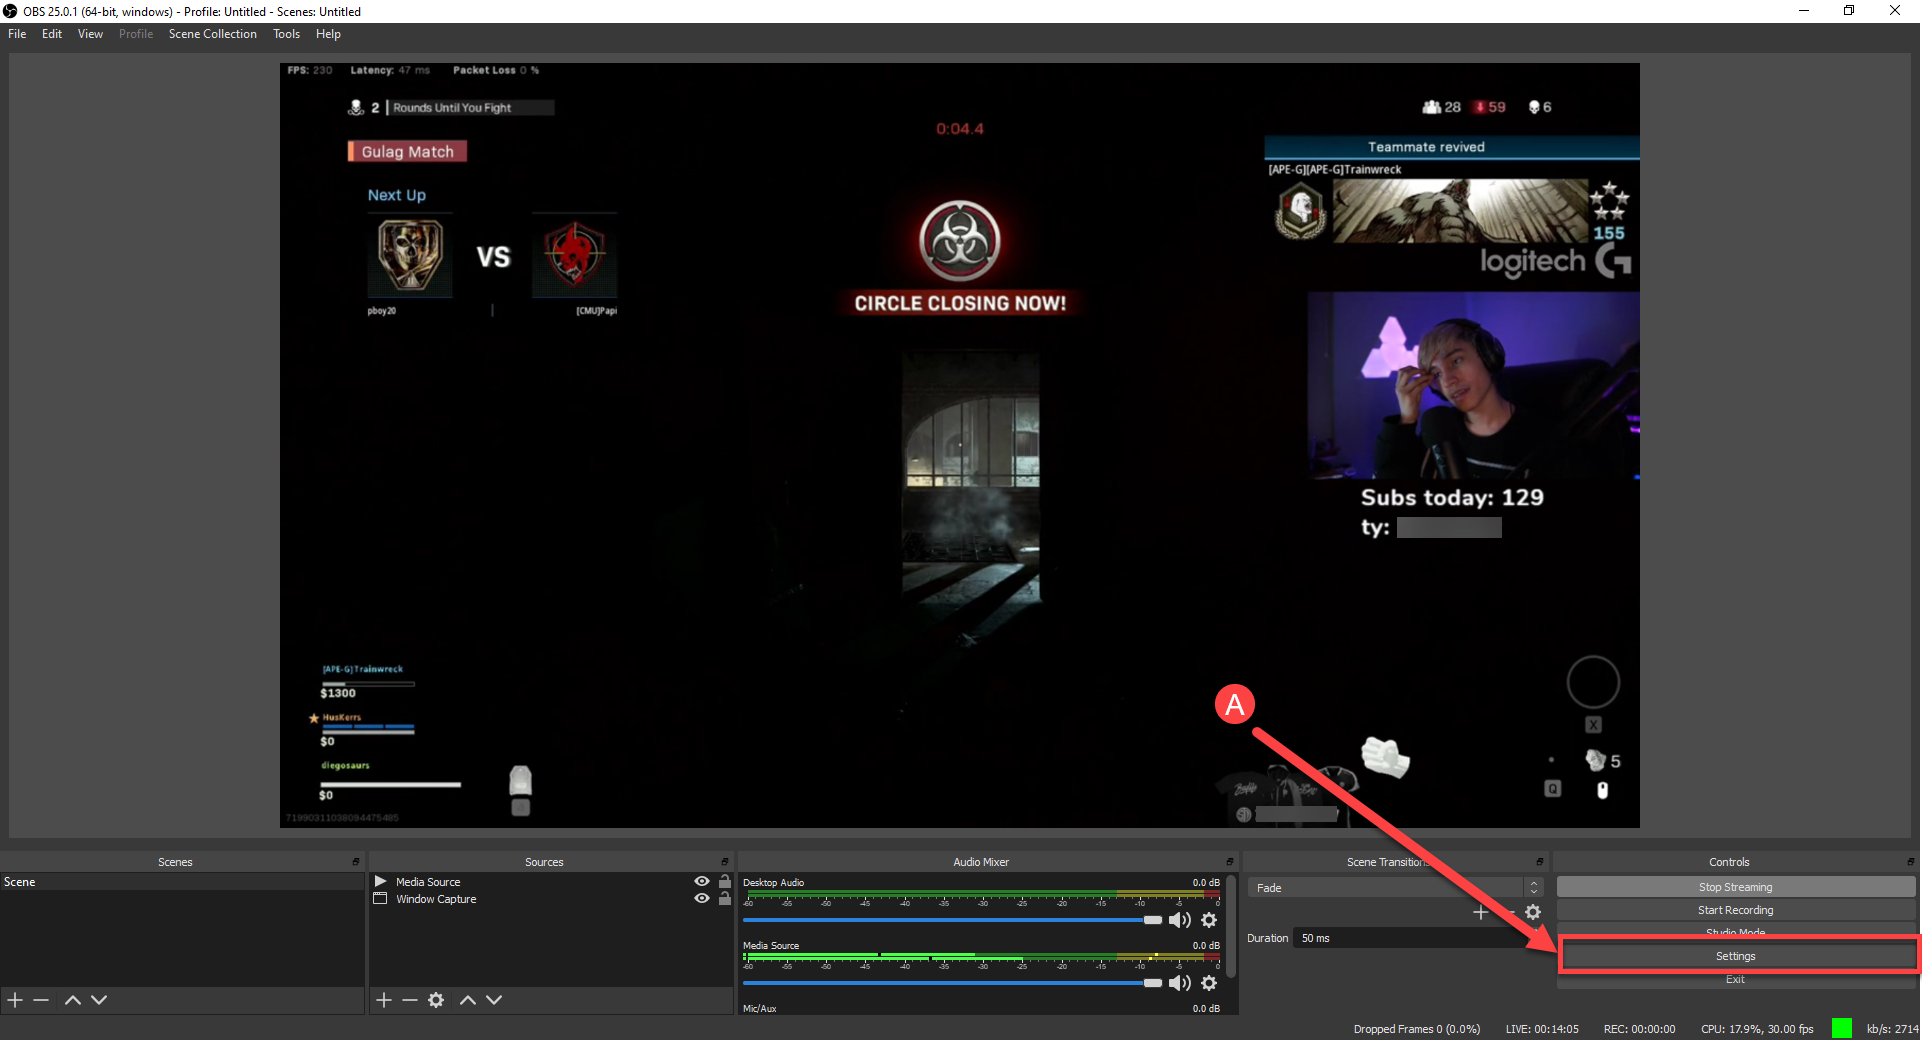Select the Scene item in Scenes list
Image resolution: width=1922 pixels, height=1040 pixels.
(182, 882)
